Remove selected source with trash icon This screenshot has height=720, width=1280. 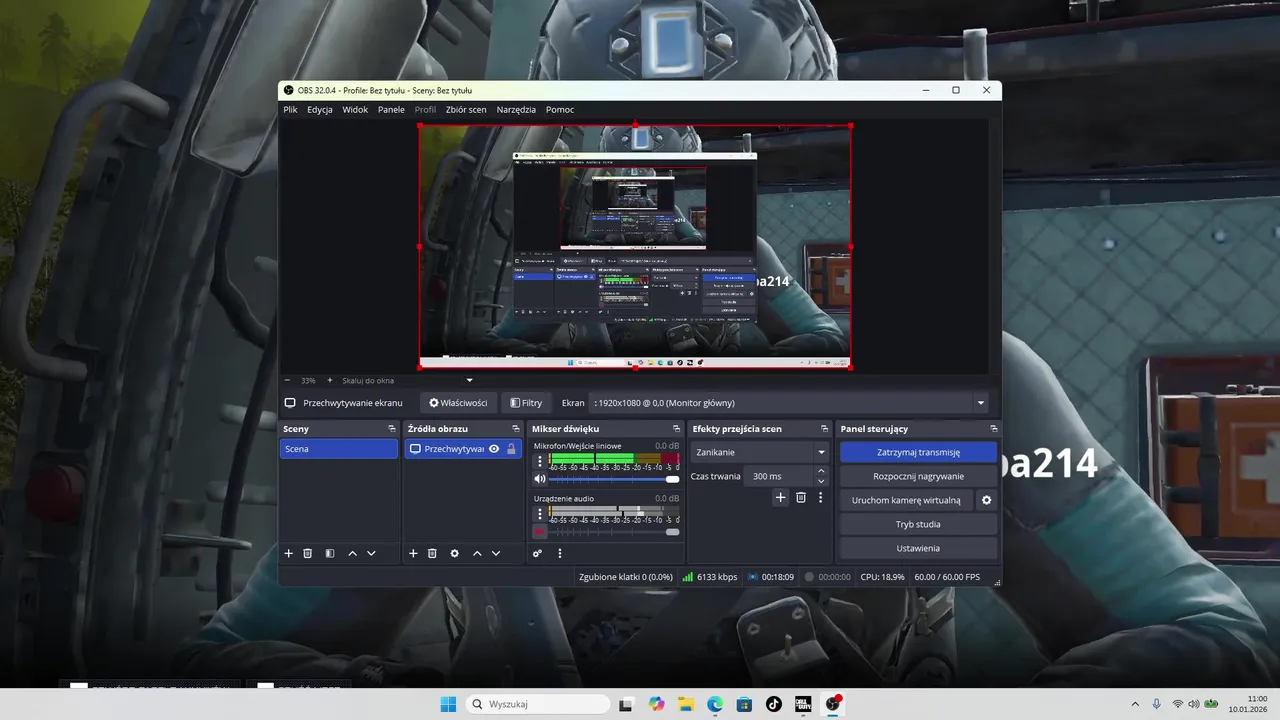[432, 553]
